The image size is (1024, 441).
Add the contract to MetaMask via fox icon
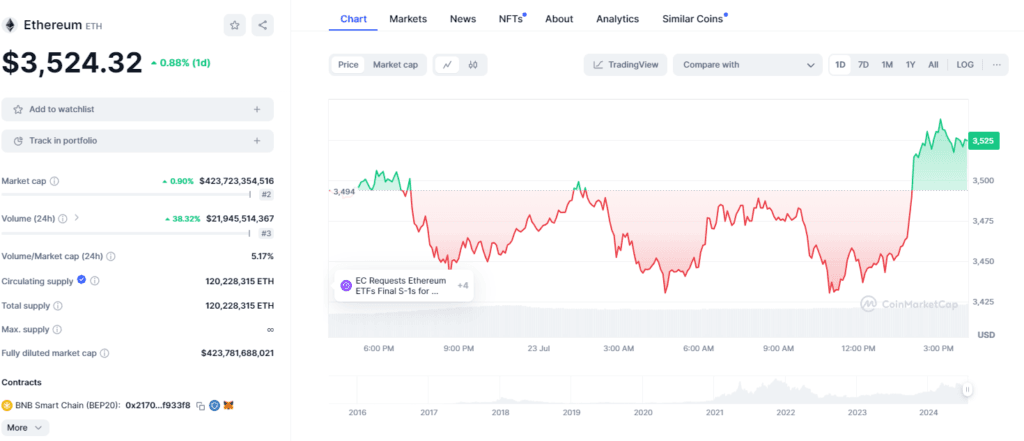[229, 406]
